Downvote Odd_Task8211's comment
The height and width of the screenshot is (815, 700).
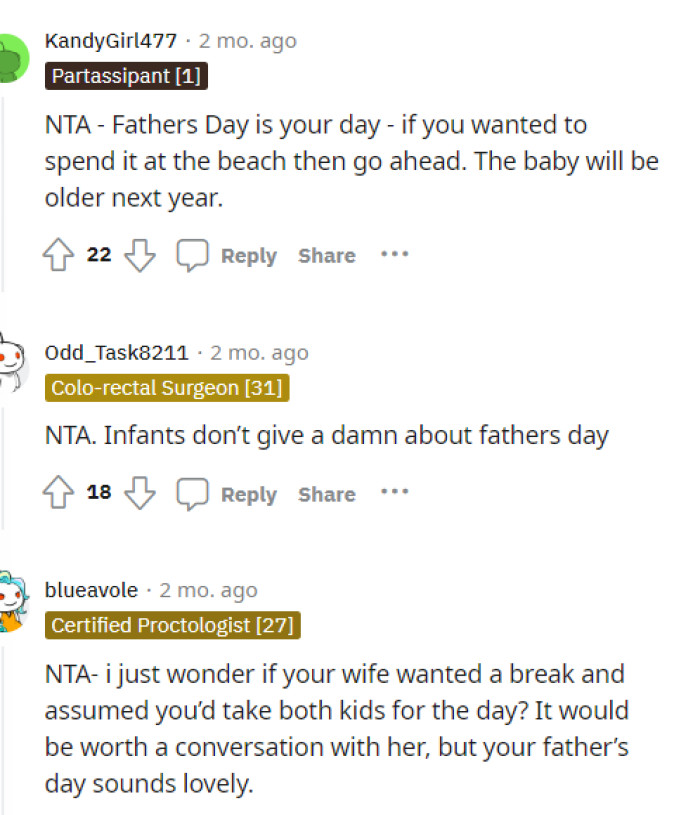pos(141,493)
